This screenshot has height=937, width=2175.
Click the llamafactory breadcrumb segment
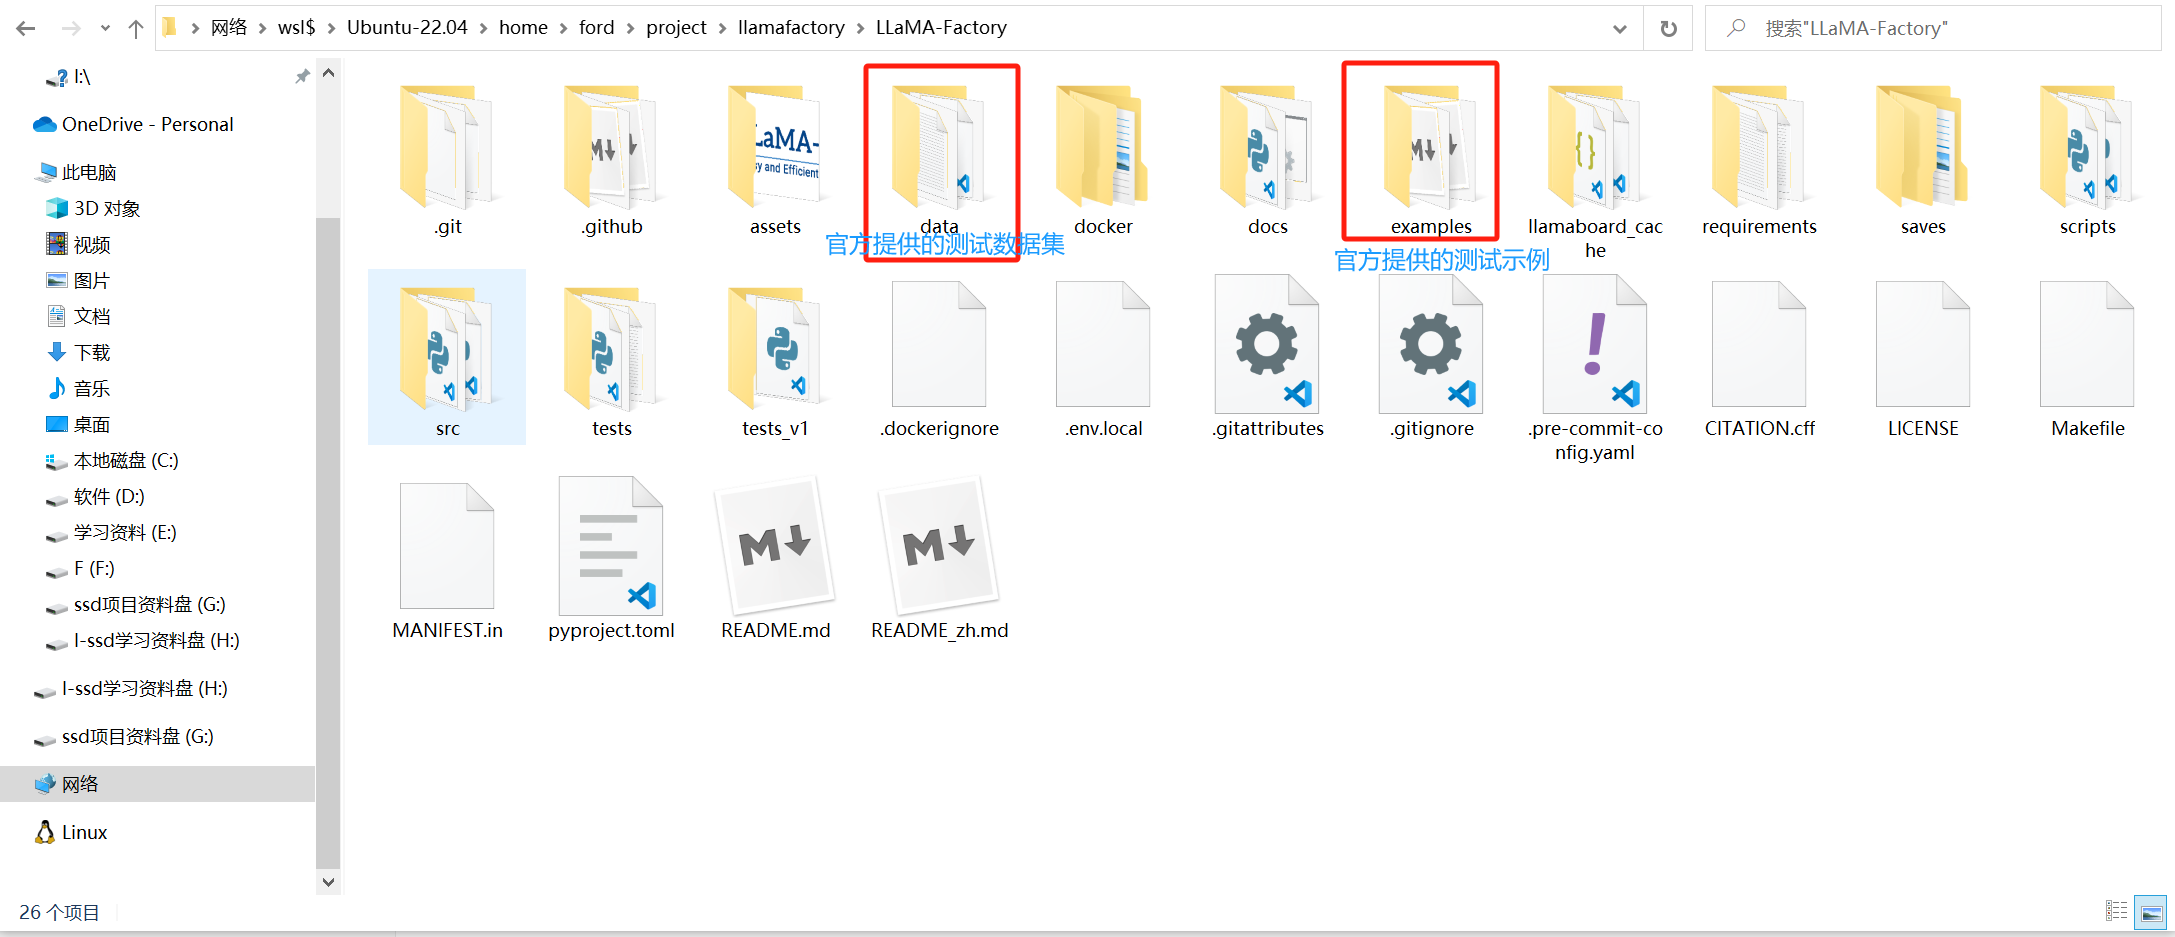(x=791, y=28)
